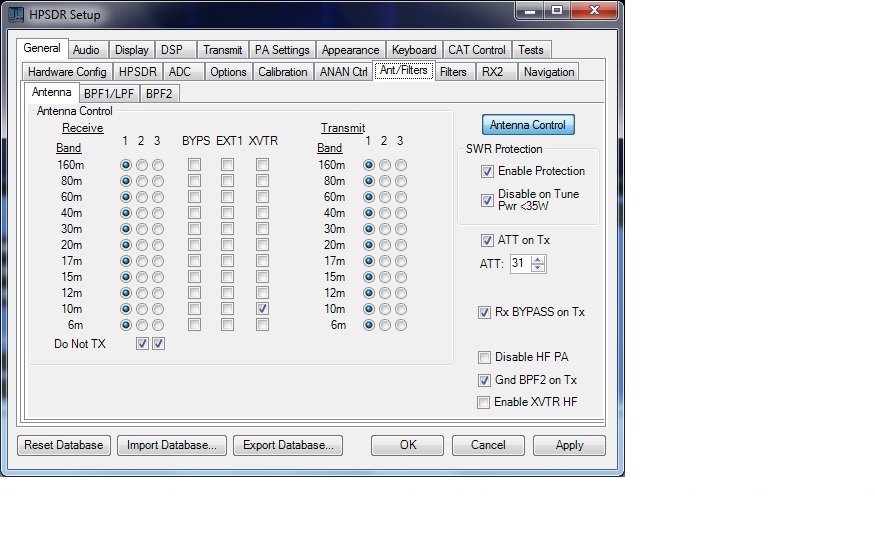Select transmit antenna 2 for 17m

tap(384, 261)
